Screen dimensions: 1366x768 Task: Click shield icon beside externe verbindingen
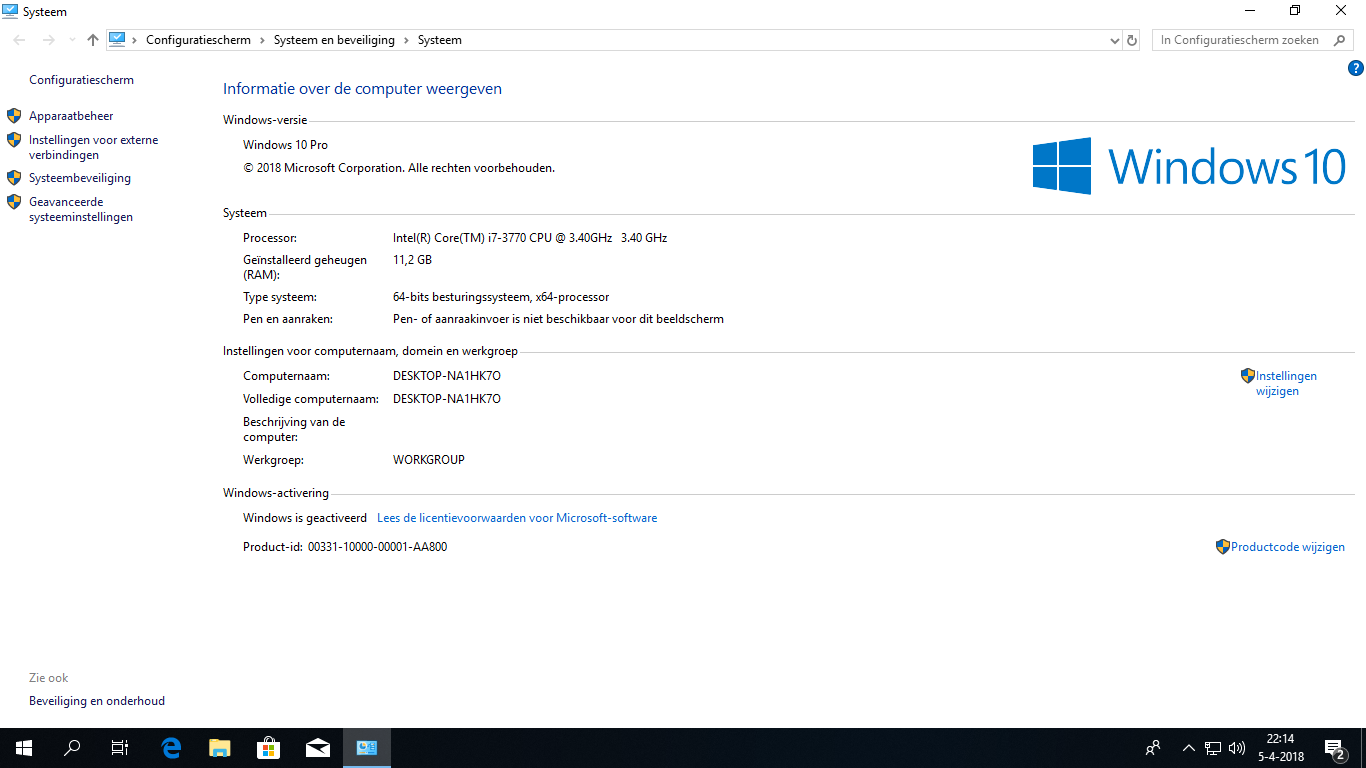coord(14,140)
